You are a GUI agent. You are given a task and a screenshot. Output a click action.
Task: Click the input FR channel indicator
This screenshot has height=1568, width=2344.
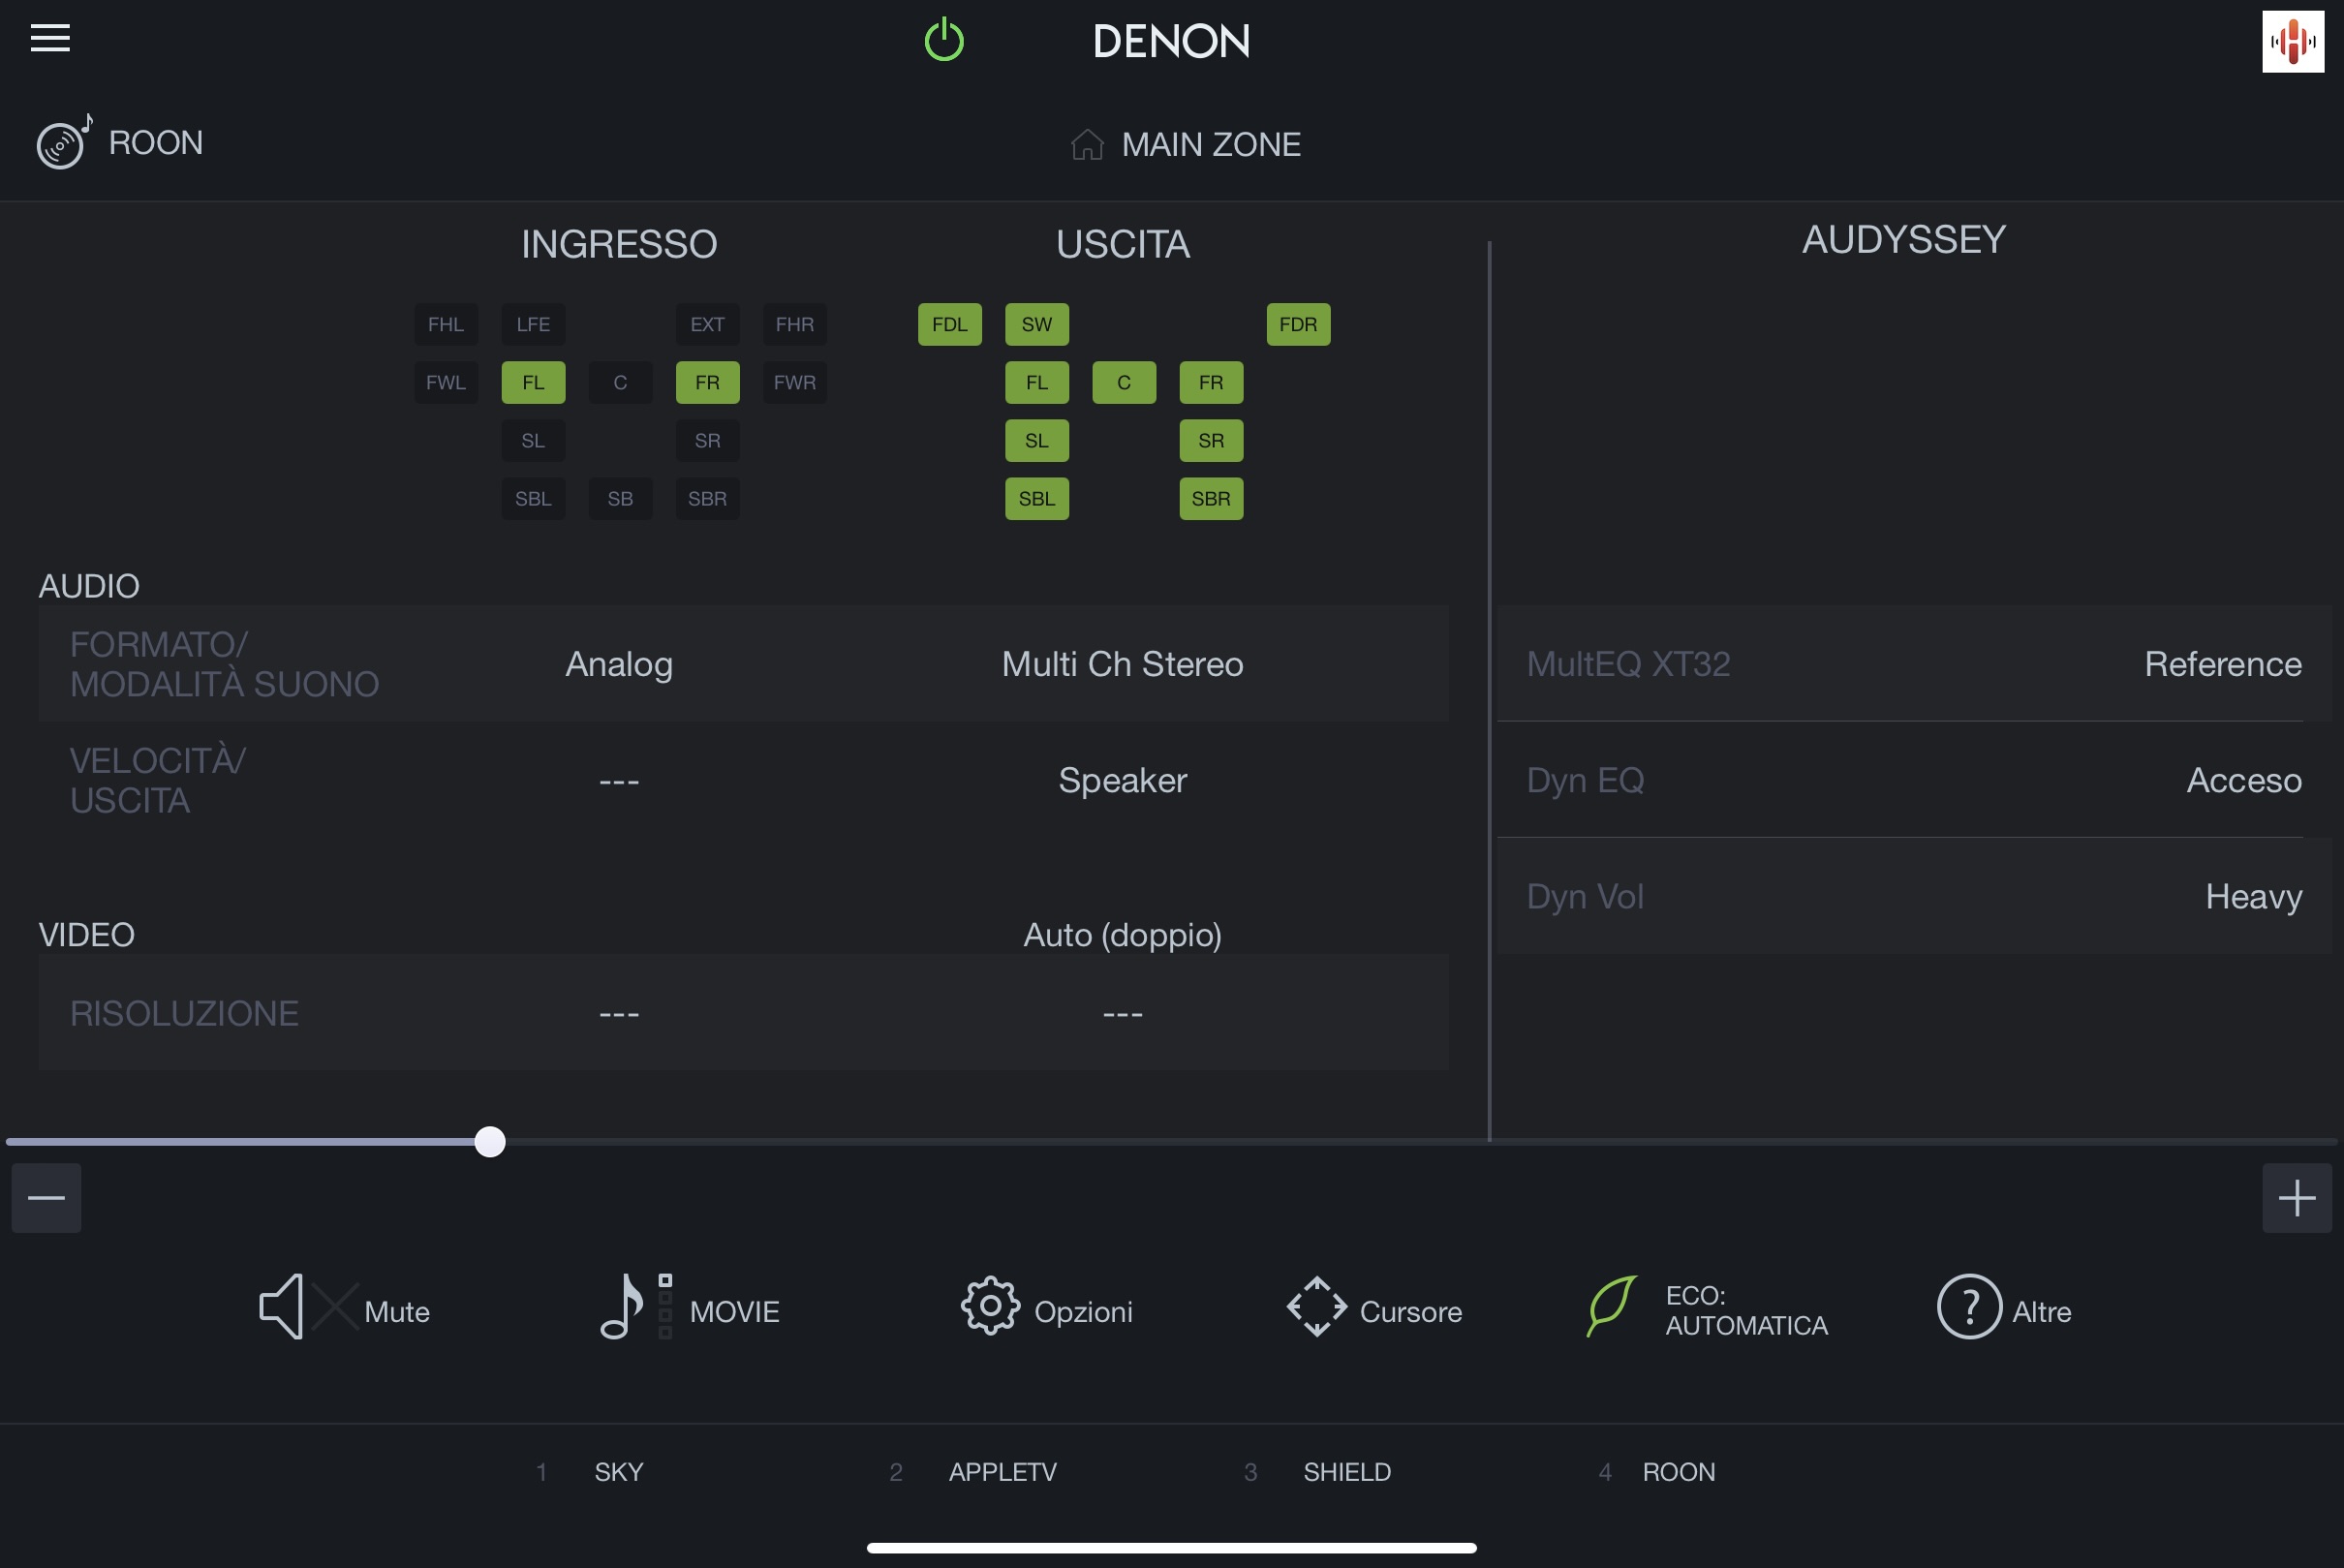tap(707, 383)
